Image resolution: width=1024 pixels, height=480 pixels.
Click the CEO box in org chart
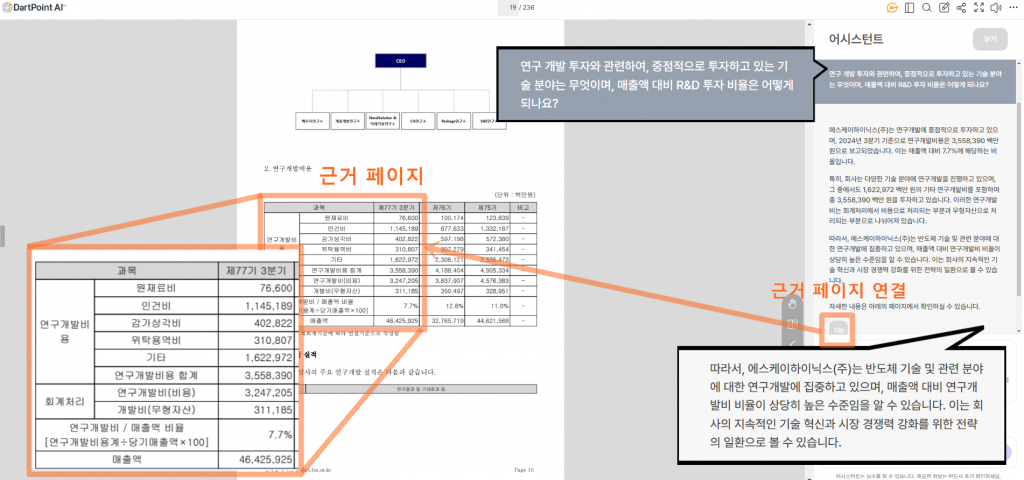pos(401,61)
